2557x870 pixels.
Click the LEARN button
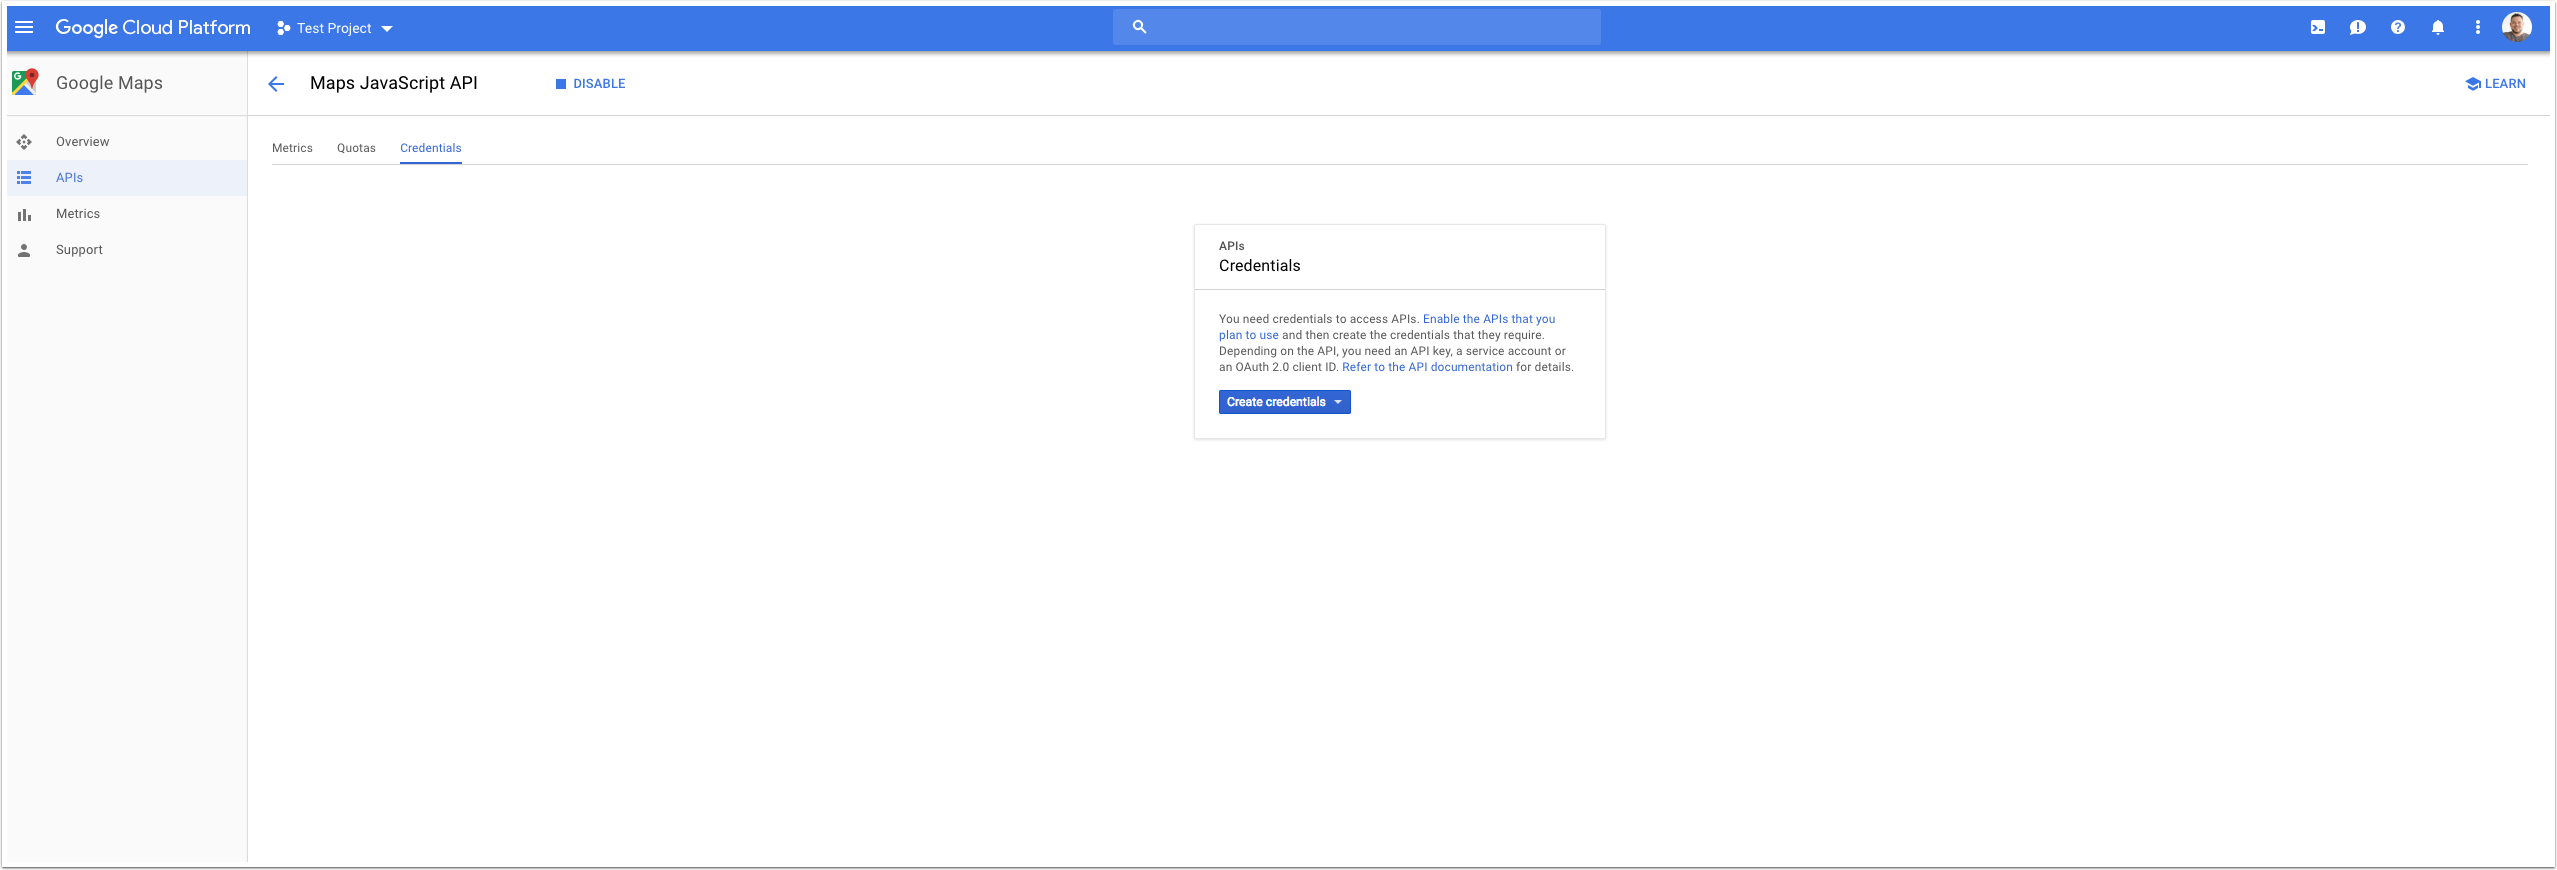2495,84
